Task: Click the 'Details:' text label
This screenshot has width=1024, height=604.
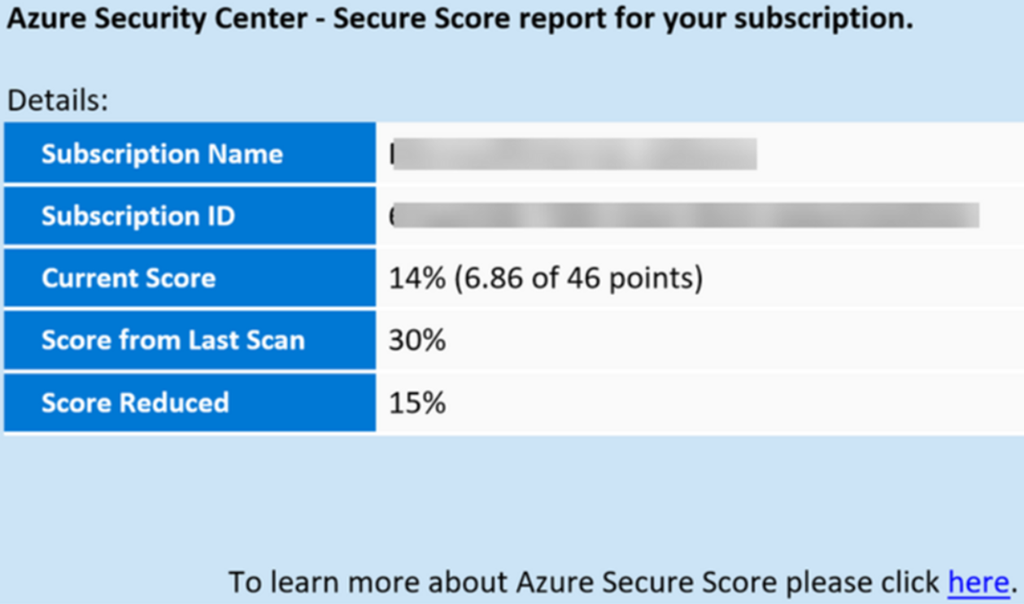Action: click(x=57, y=100)
